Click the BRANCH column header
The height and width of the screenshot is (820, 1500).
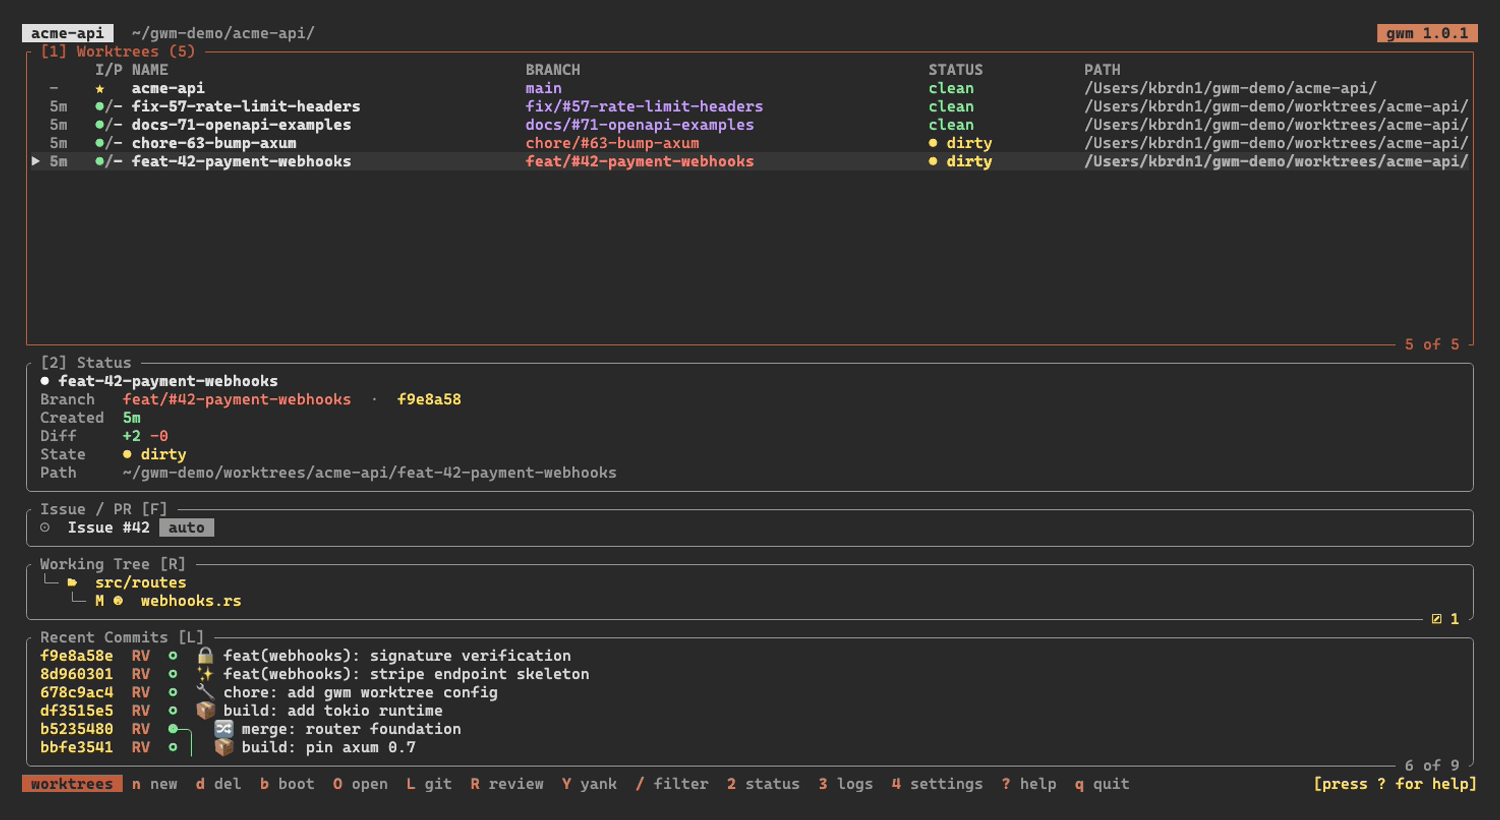[x=553, y=70]
